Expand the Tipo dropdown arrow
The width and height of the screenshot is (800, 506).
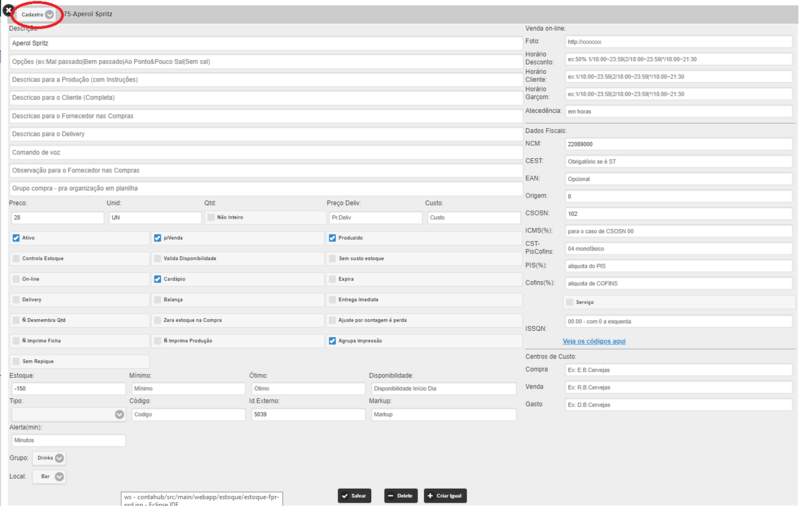119,414
